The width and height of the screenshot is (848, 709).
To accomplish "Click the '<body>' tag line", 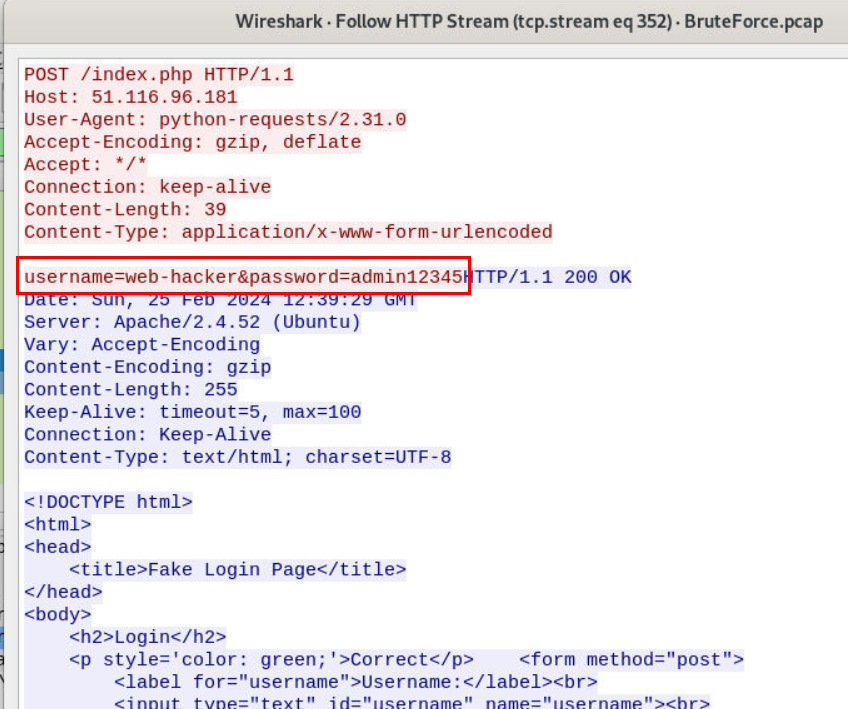I will coord(57,615).
